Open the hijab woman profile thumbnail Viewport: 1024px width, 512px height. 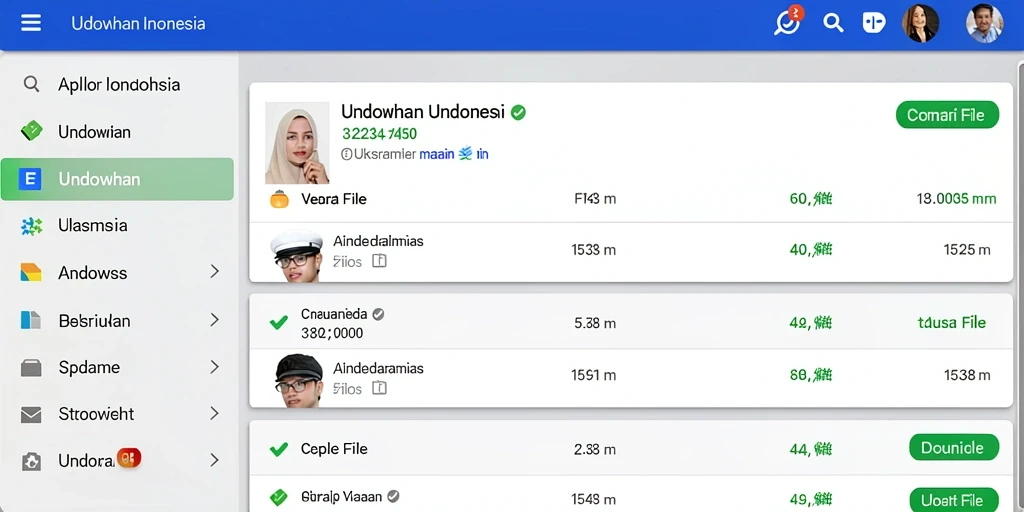pyautogui.click(x=297, y=142)
